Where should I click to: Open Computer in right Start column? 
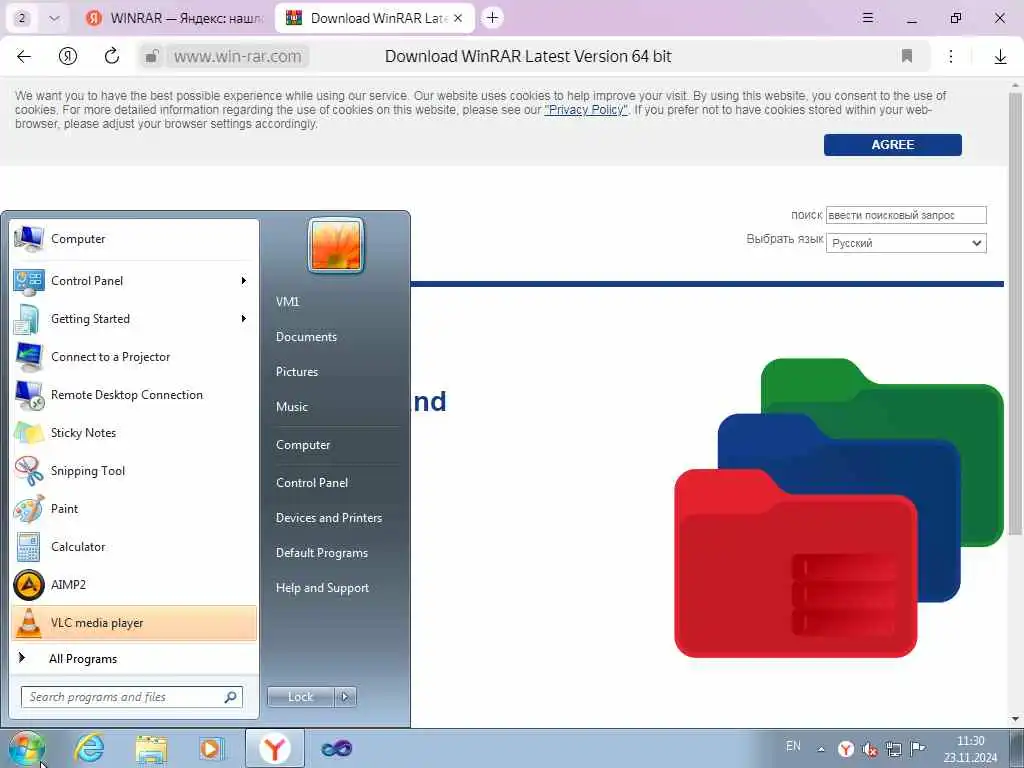tap(302, 445)
